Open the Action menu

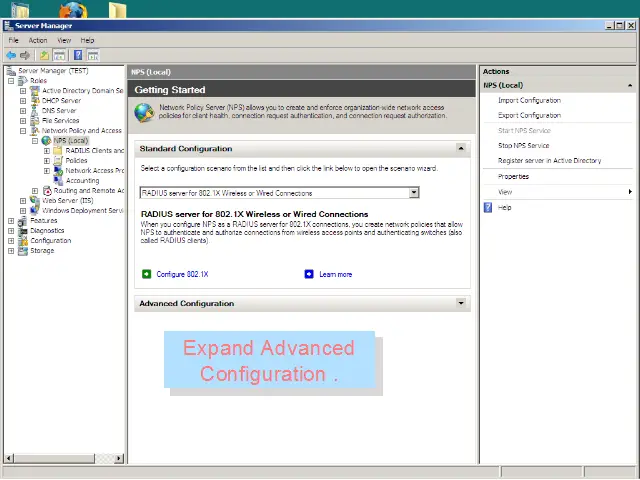pyautogui.click(x=38, y=40)
